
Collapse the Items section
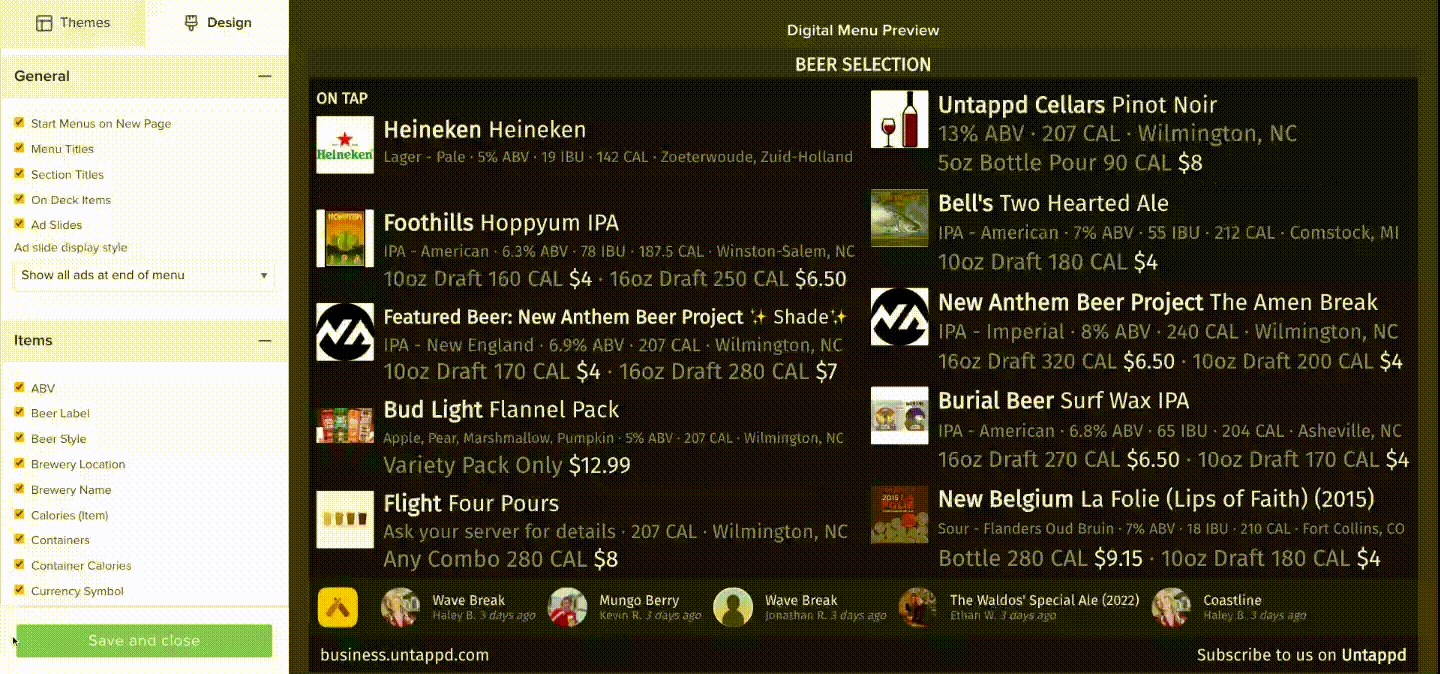[265, 341]
